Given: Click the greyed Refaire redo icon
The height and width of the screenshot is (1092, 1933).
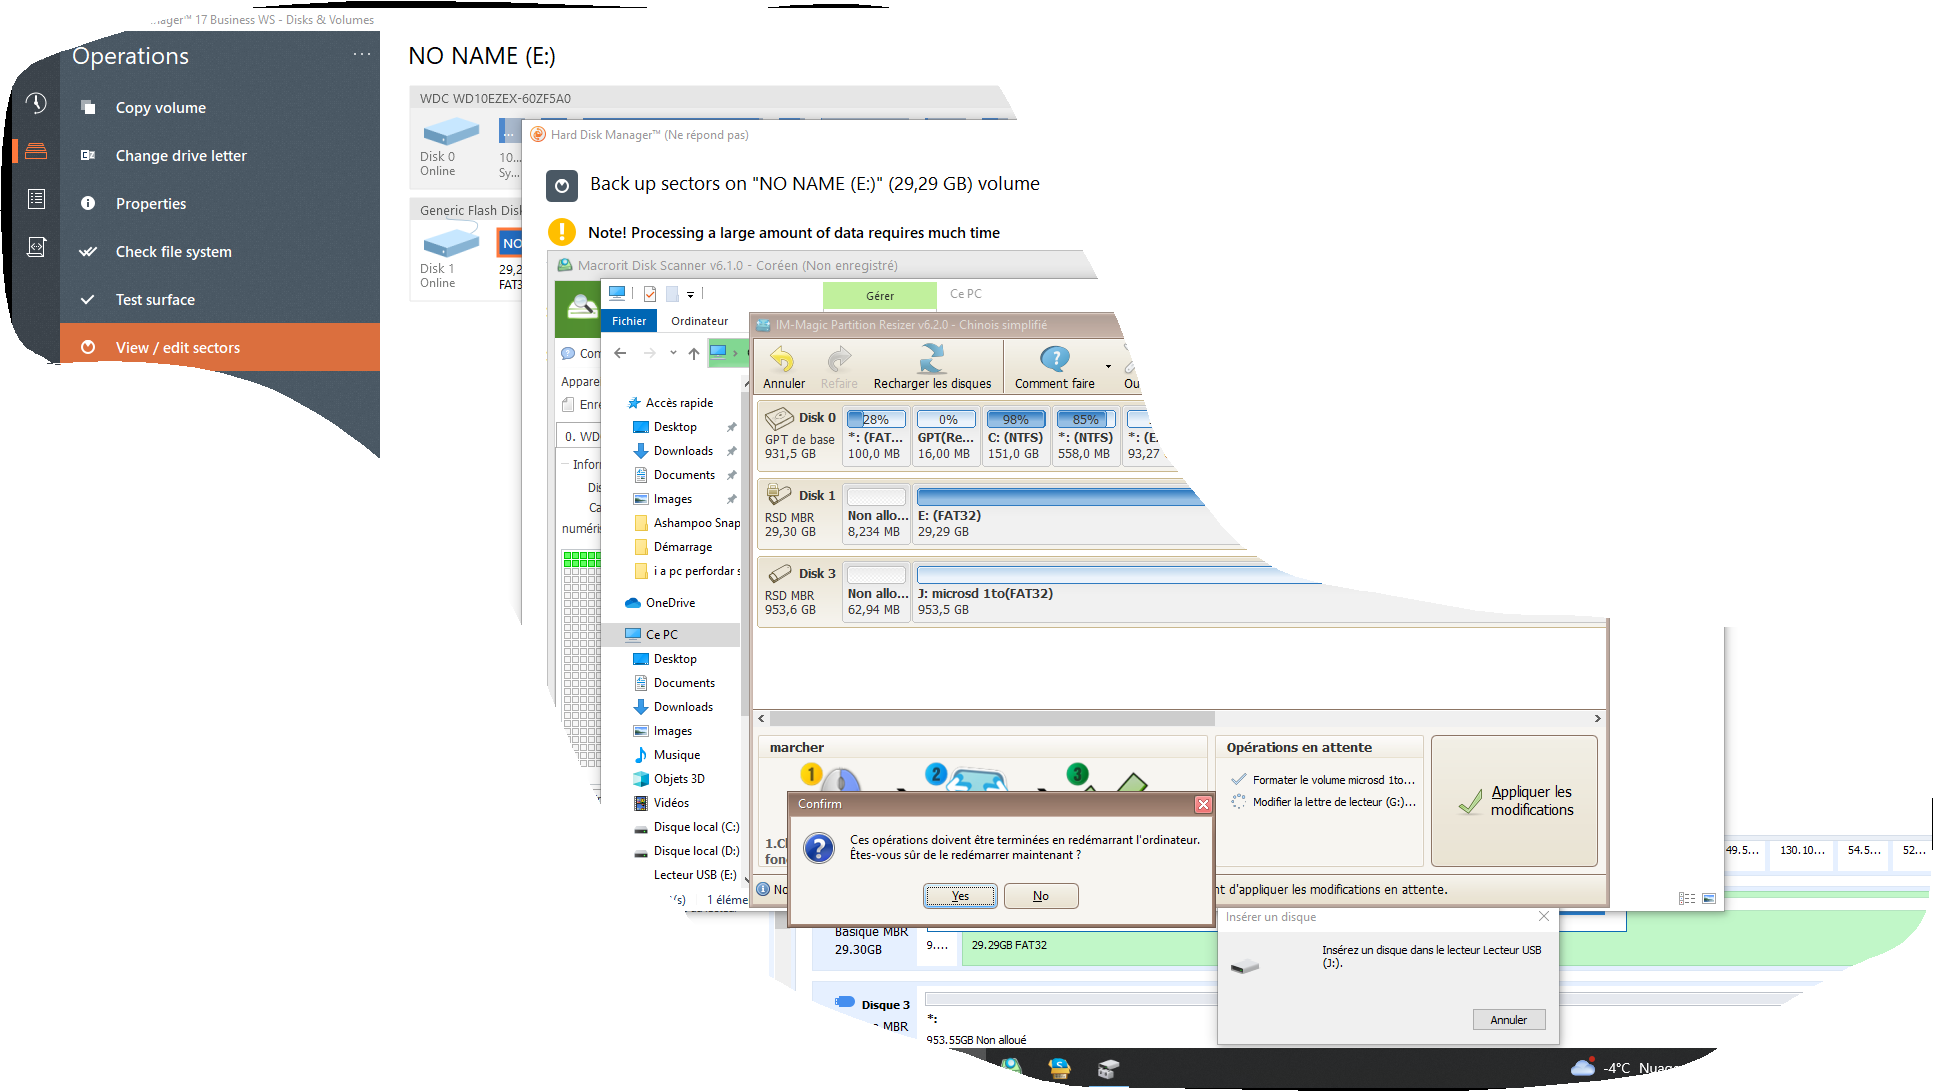Looking at the screenshot, I should pos(839,358).
